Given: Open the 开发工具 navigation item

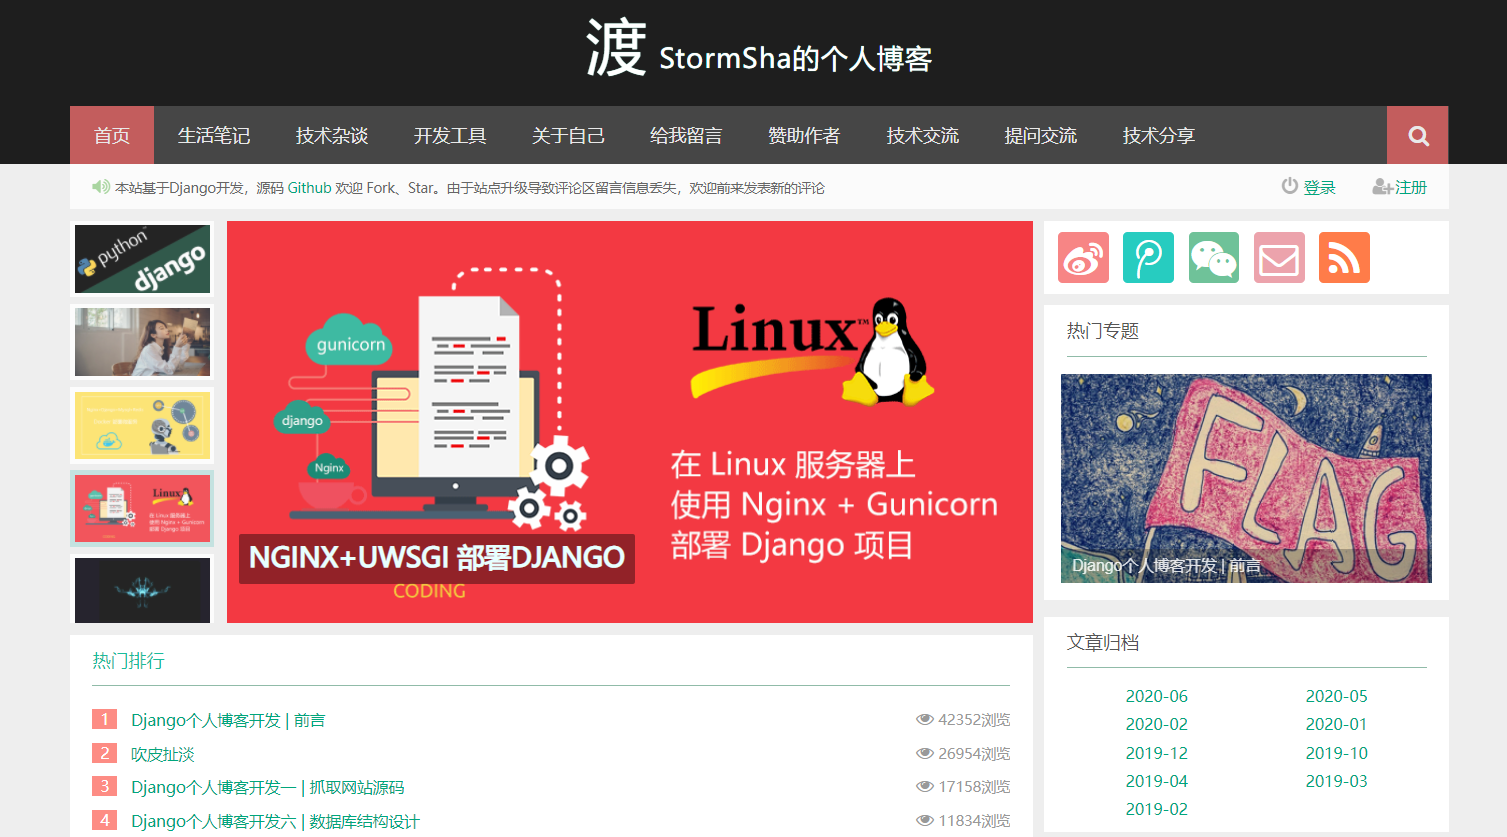Looking at the screenshot, I should [x=450, y=135].
